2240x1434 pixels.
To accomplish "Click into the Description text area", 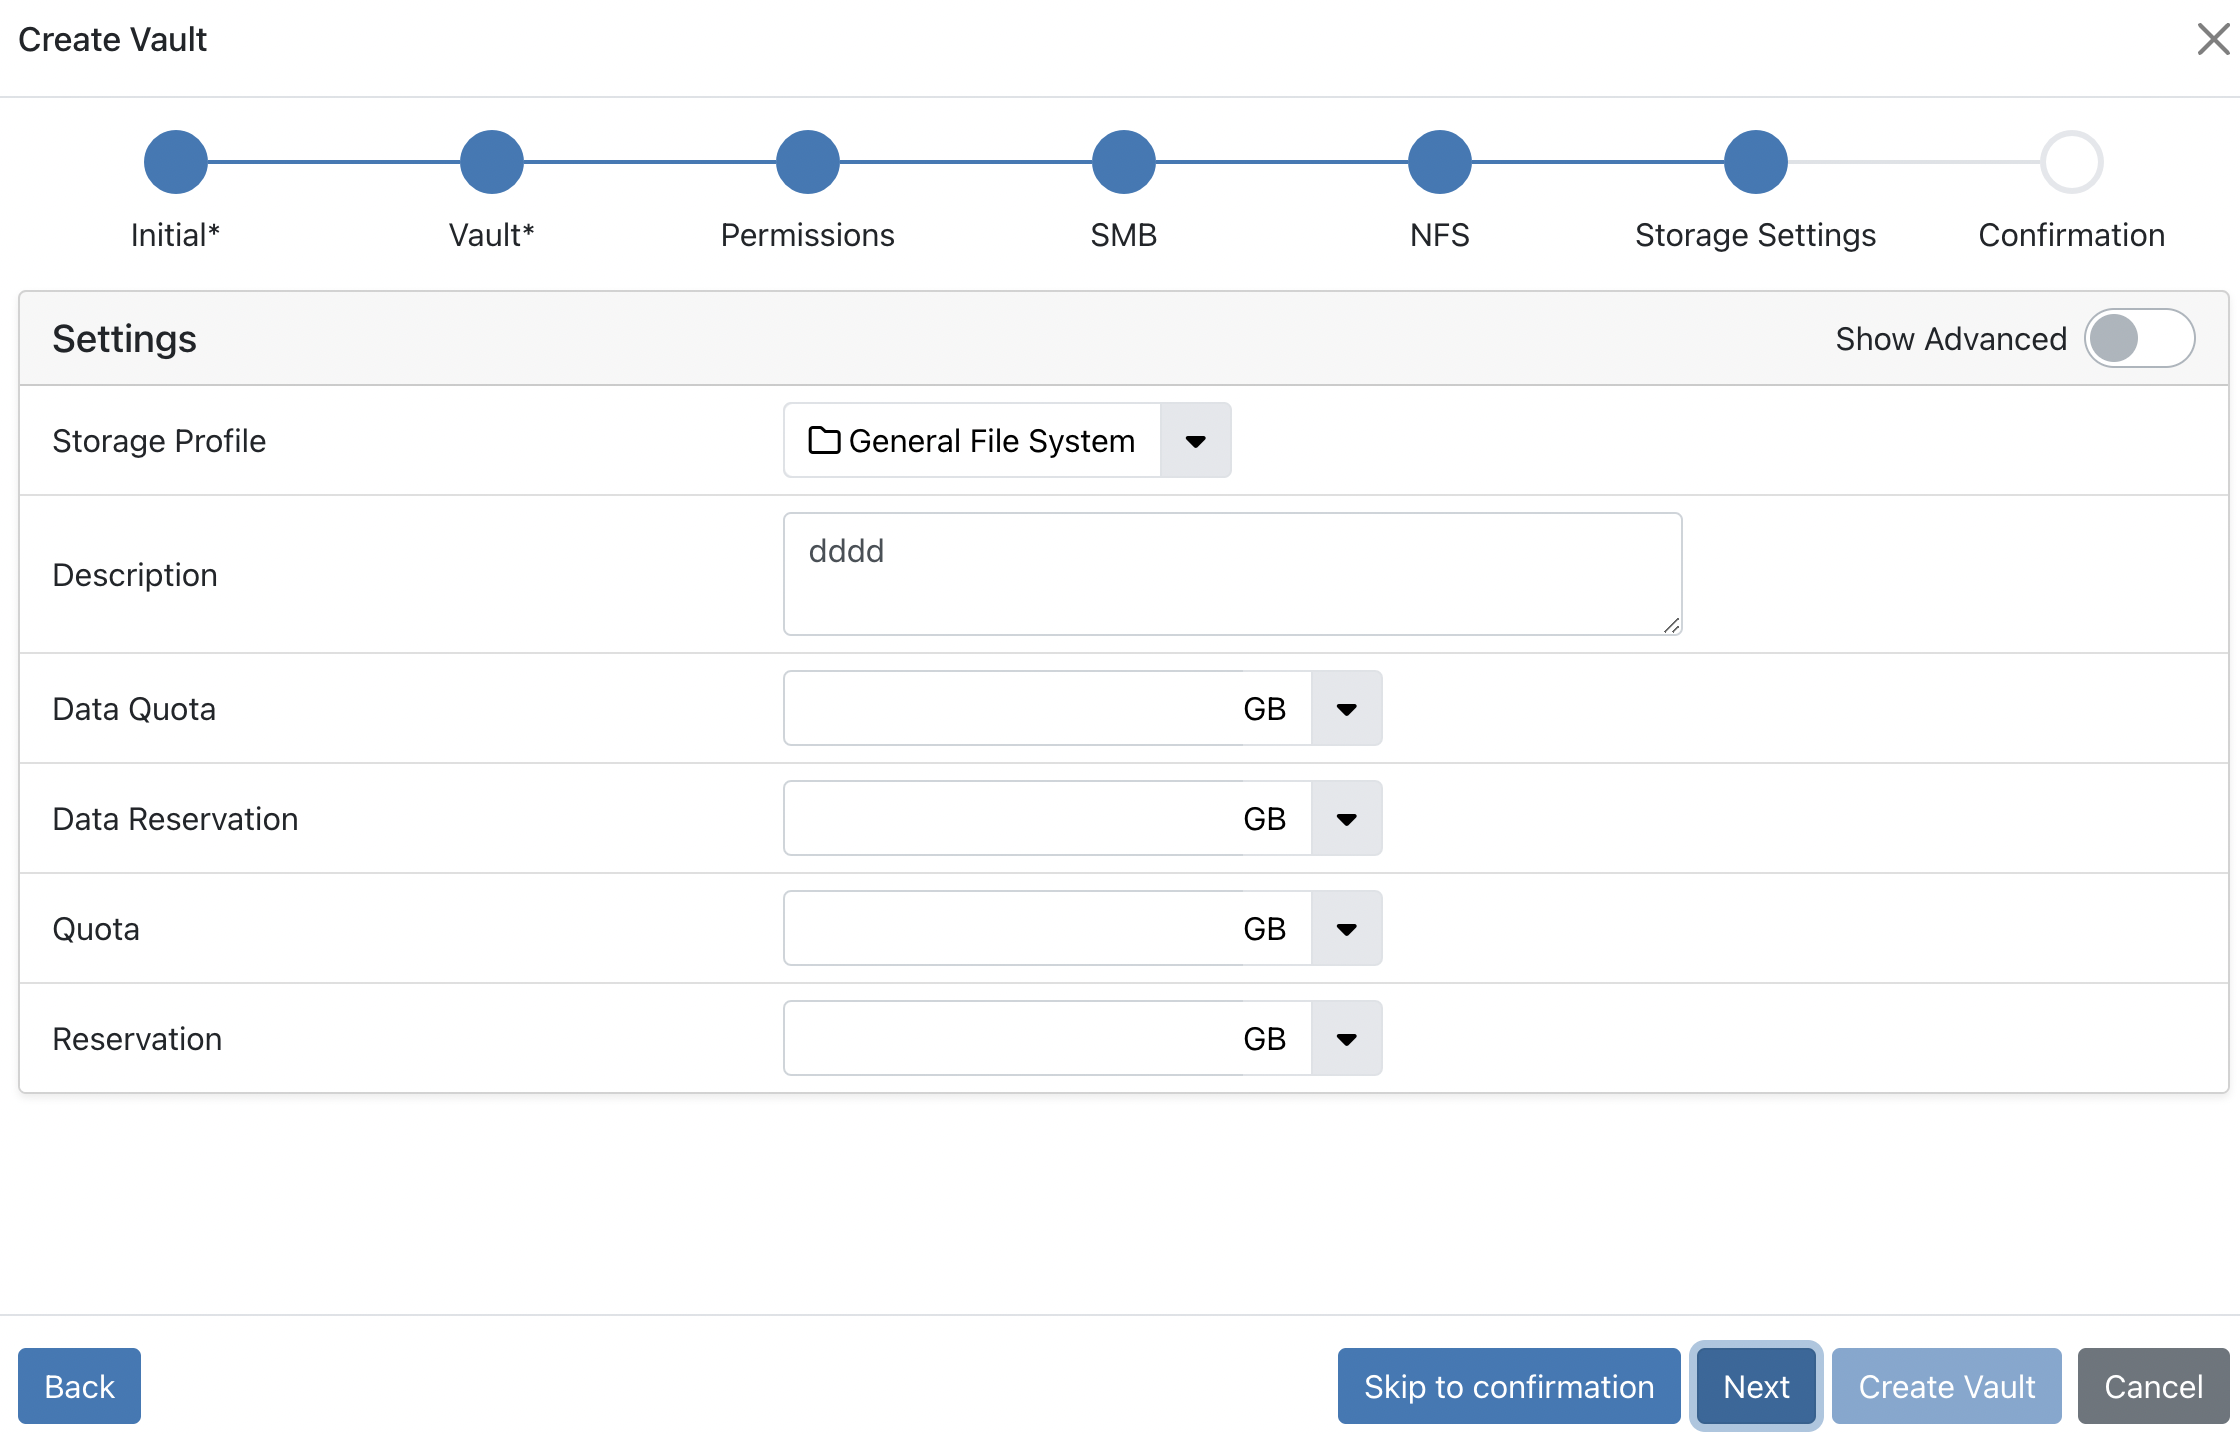I will 1232,574.
